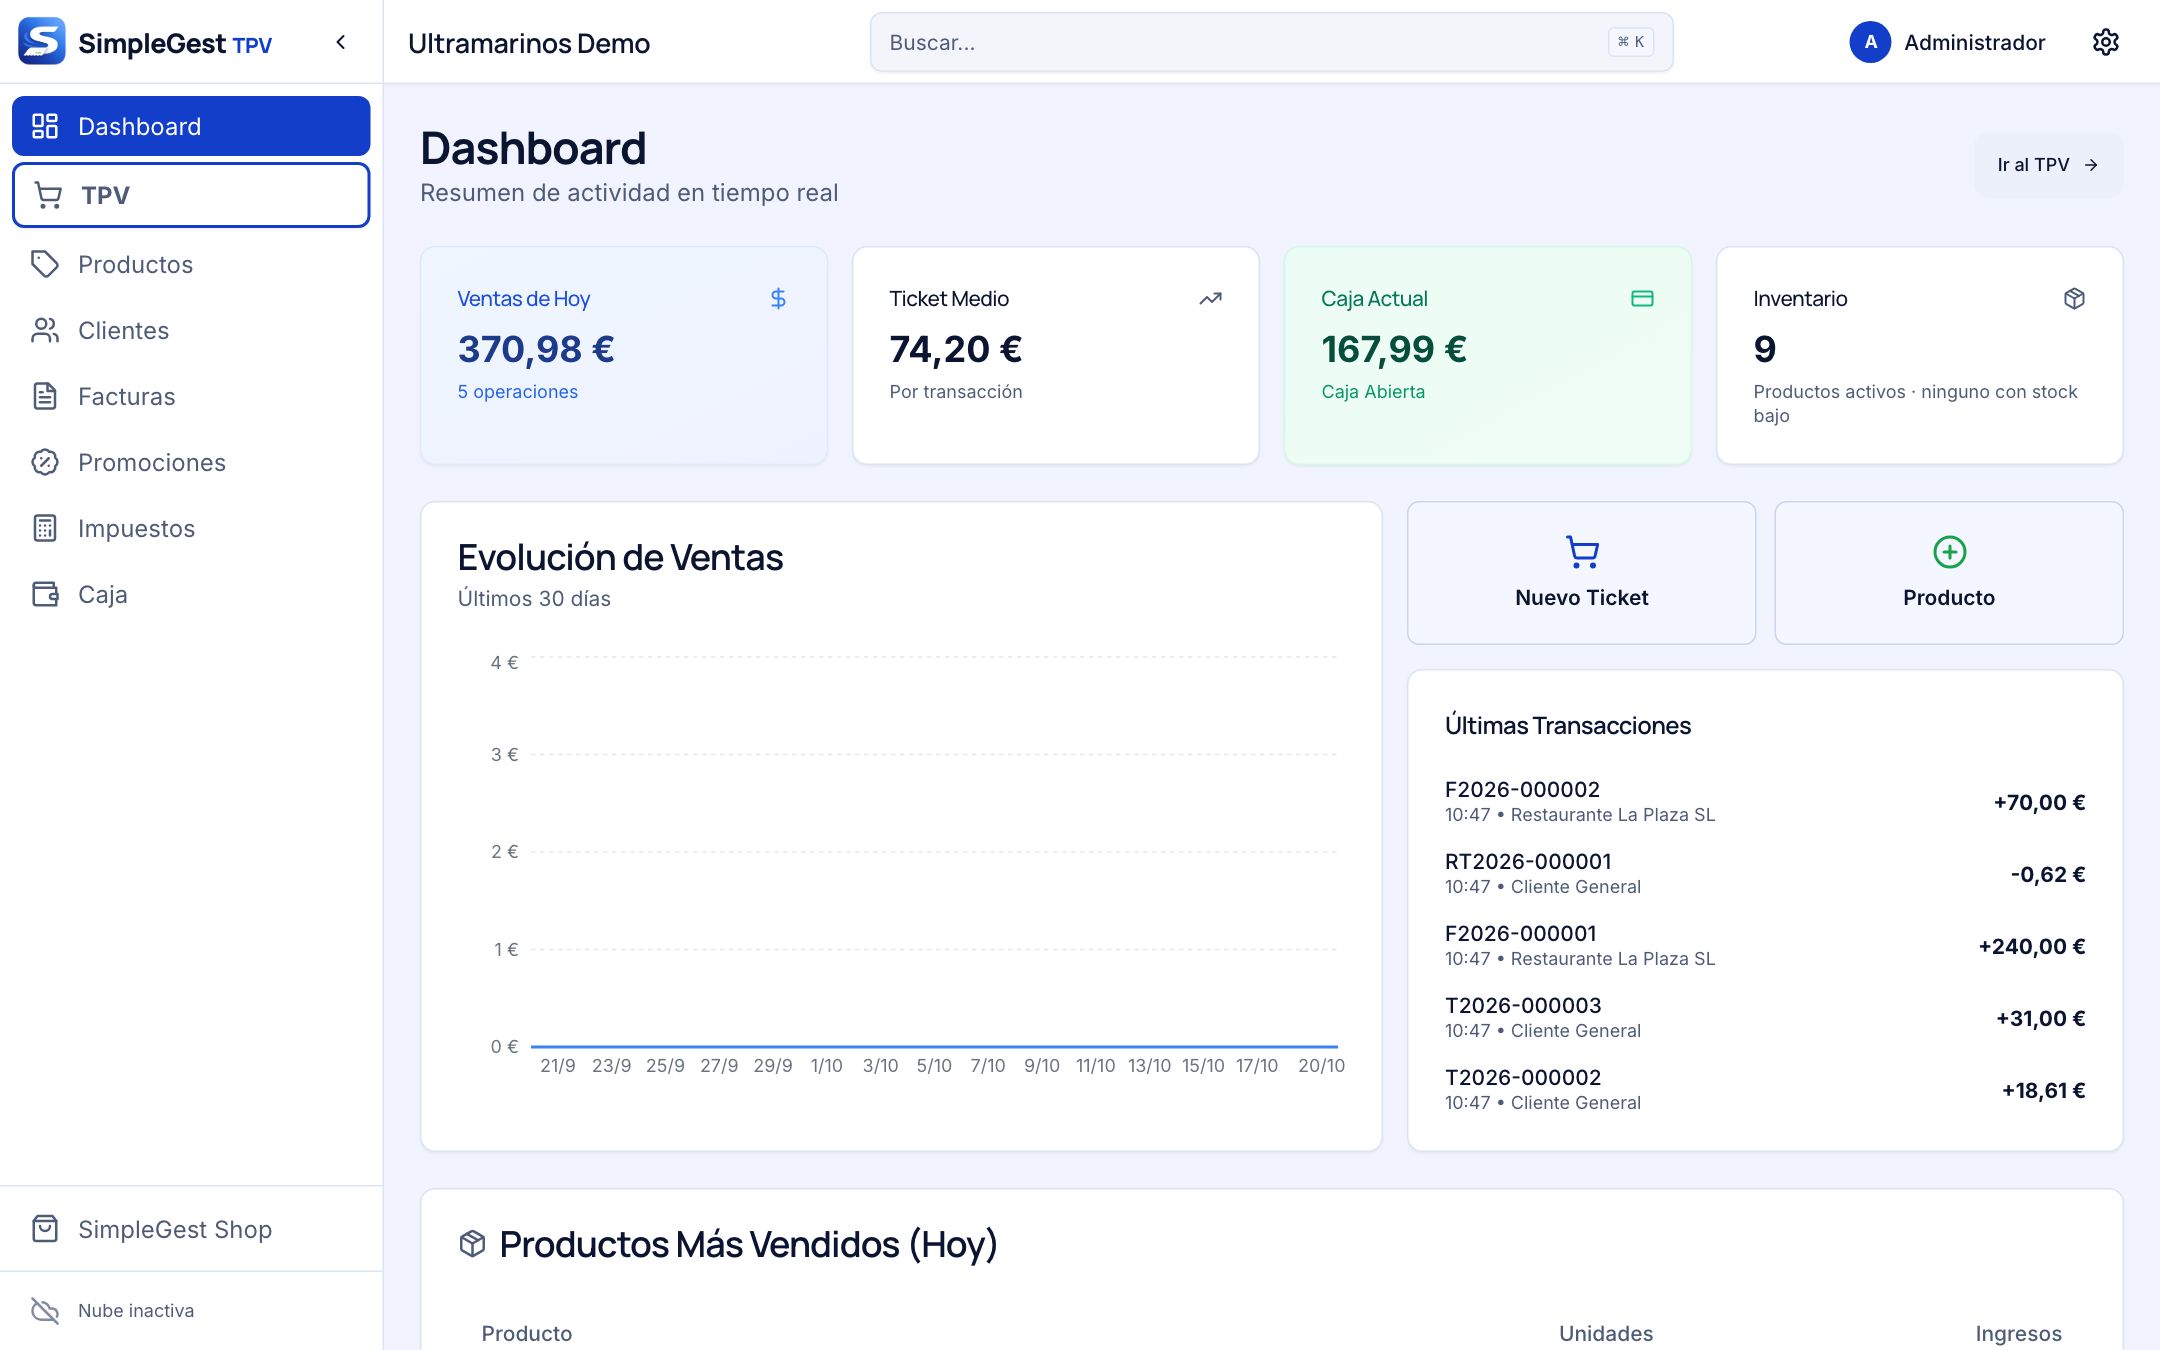
Task: Click the Buscar search field
Action: tap(1271, 42)
